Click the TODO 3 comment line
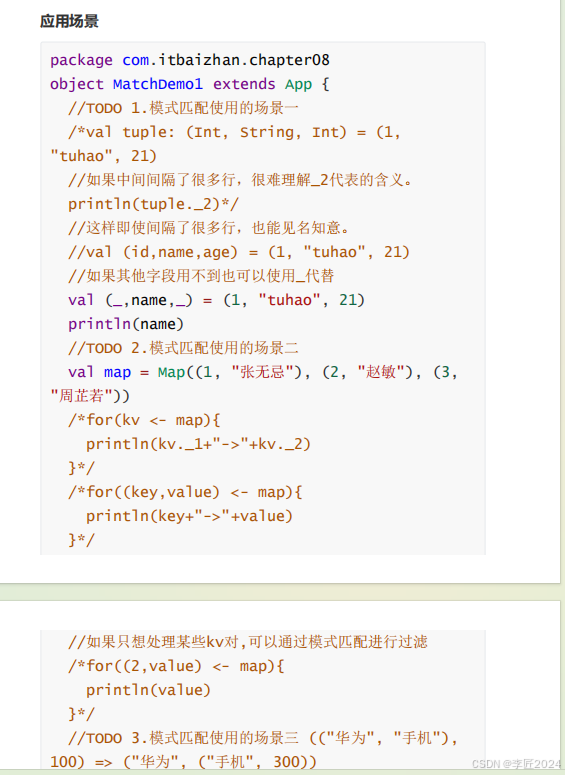Viewport: 565px width, 775px height. click(262, 738)
